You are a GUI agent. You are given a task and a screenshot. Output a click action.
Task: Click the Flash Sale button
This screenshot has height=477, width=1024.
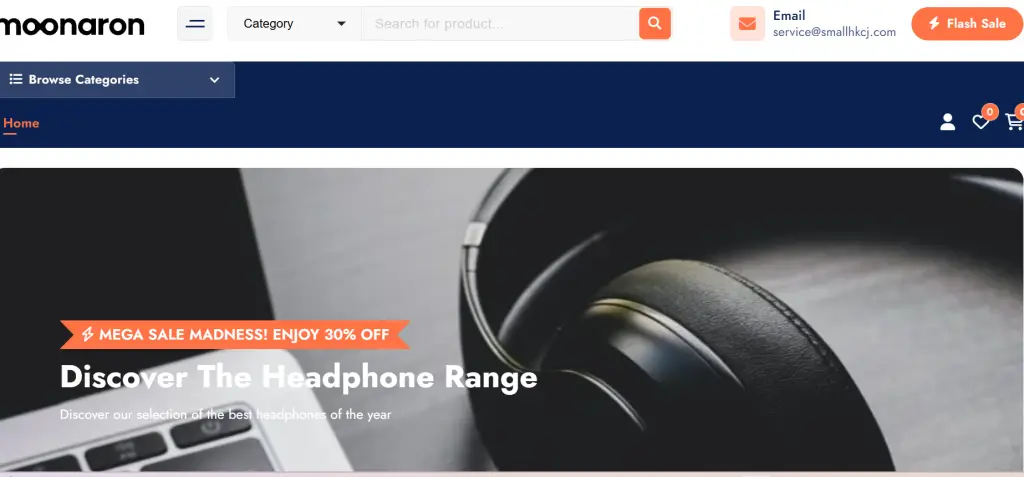(967, 24)
